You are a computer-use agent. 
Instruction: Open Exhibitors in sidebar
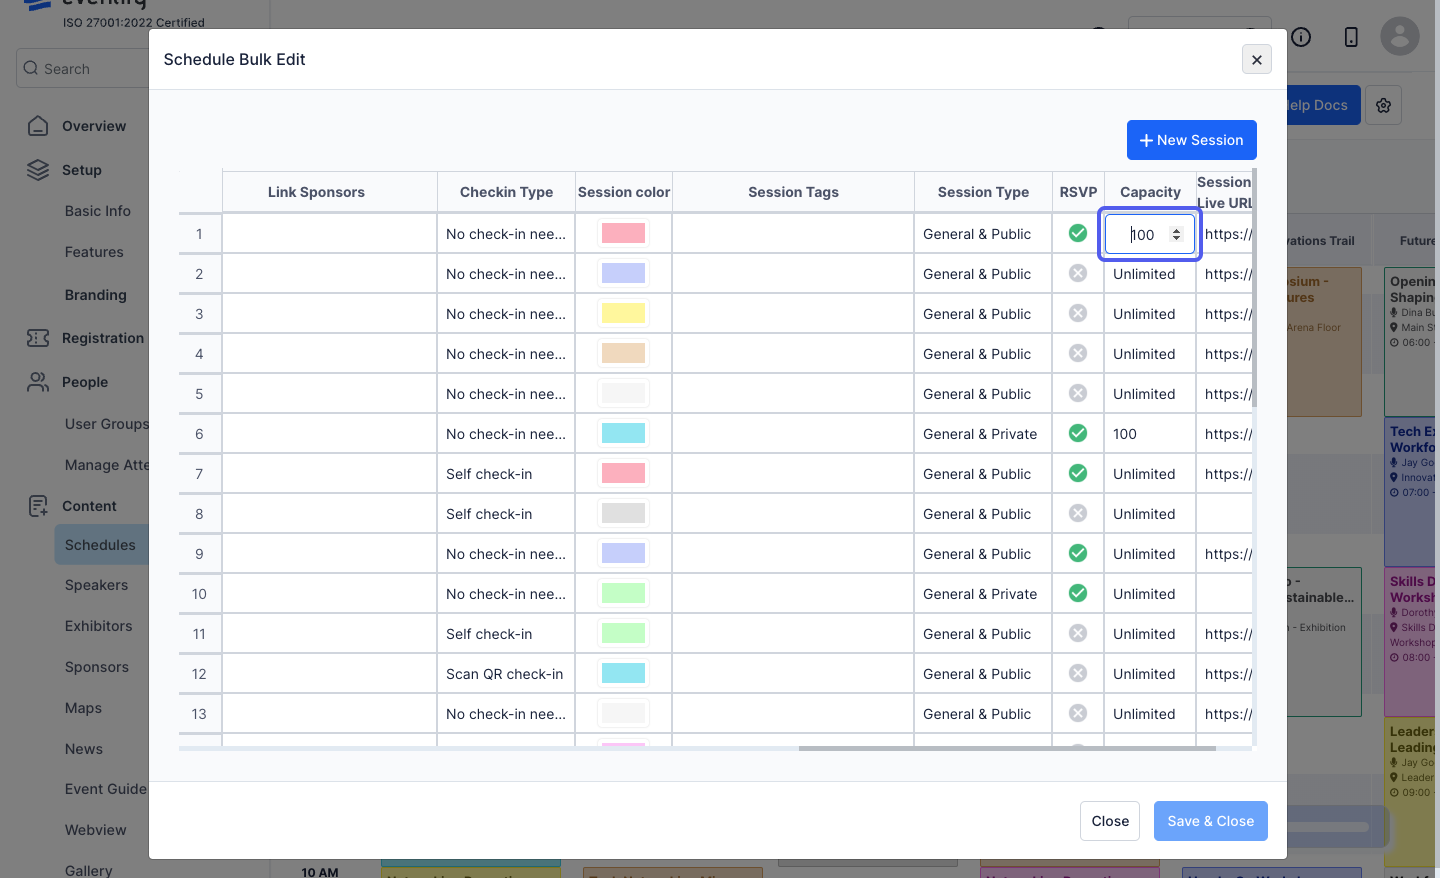[98, 626]
